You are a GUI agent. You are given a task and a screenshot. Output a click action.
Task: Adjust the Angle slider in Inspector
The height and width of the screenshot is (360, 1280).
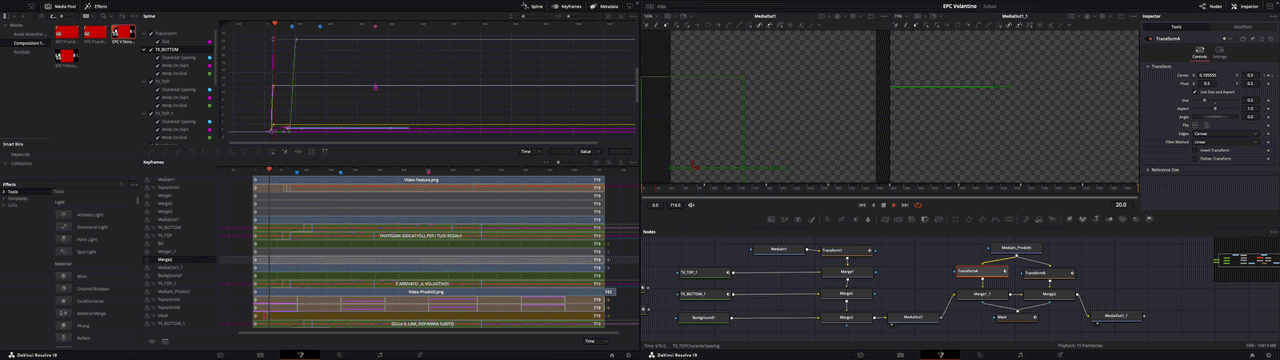click(x=1216, y=116)
